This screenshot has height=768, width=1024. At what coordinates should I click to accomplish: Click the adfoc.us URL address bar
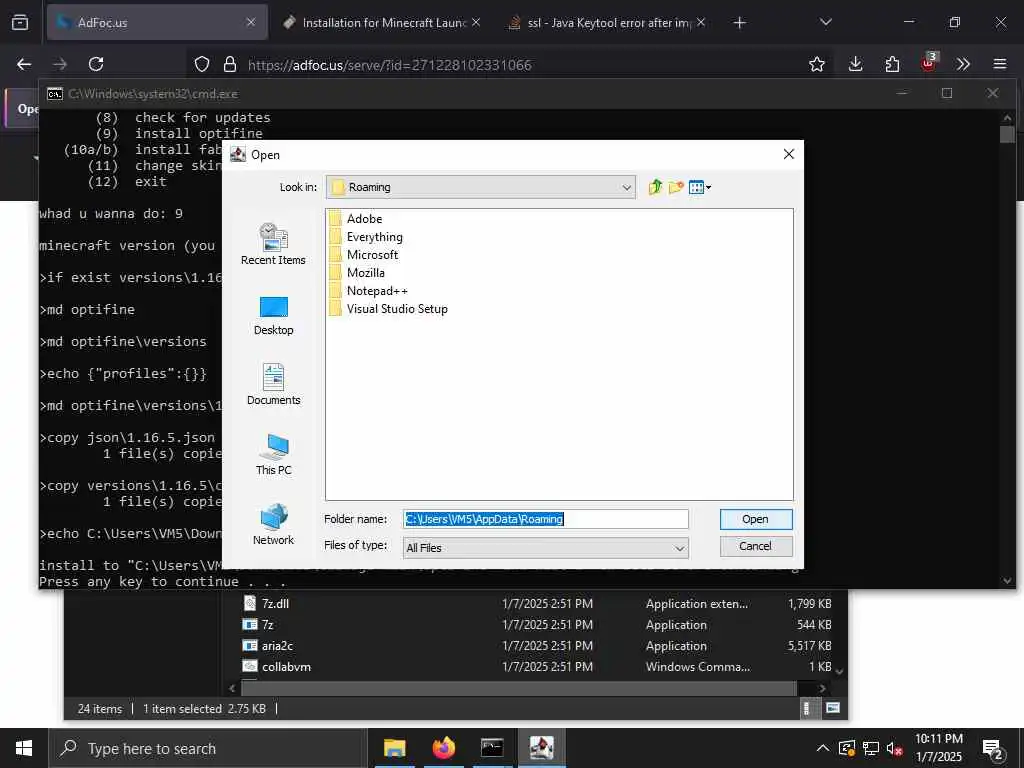390,65
